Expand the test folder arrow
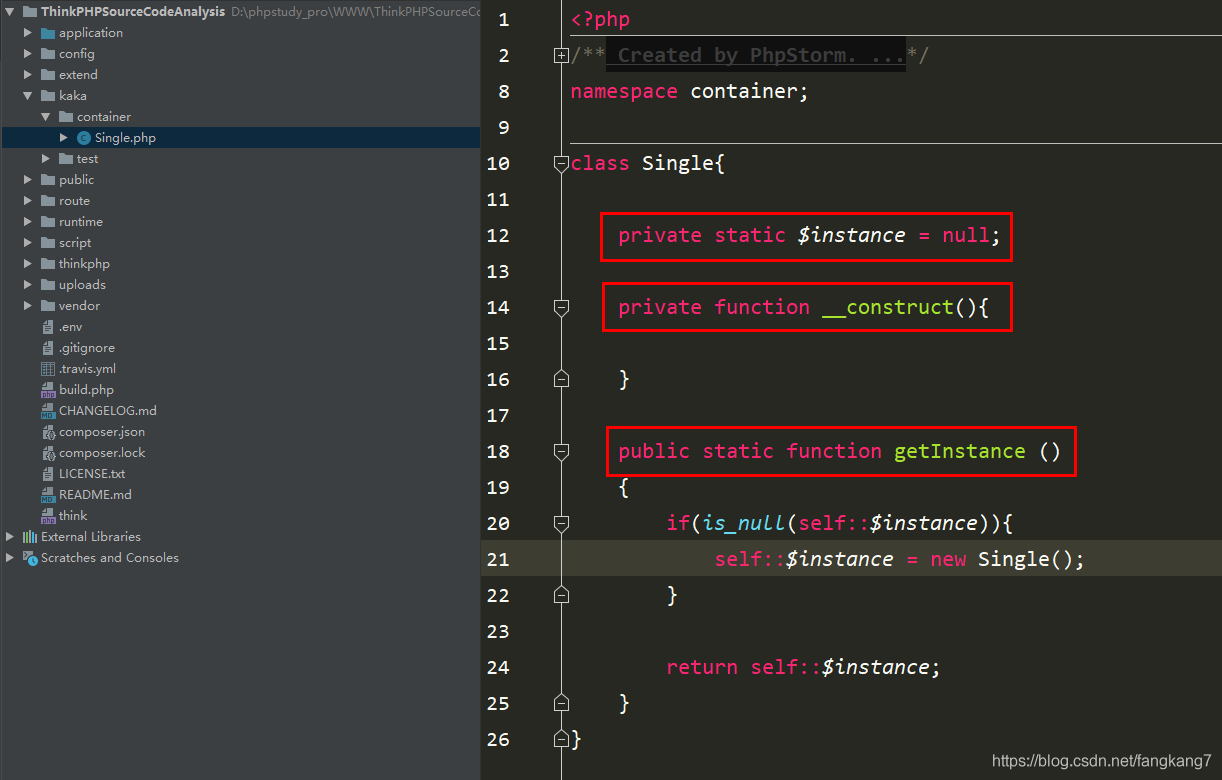The width and height of the screenshot is (1222, 780). point(46,159)
